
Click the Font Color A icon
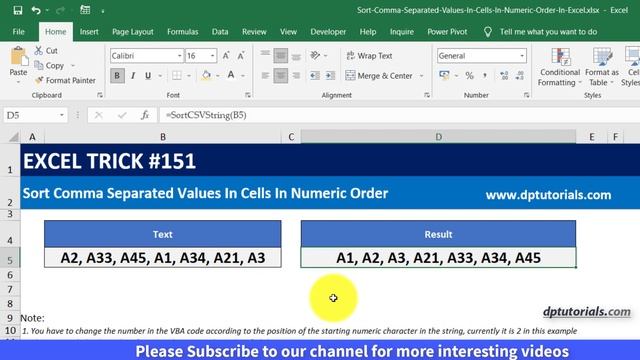coord(231,76)
